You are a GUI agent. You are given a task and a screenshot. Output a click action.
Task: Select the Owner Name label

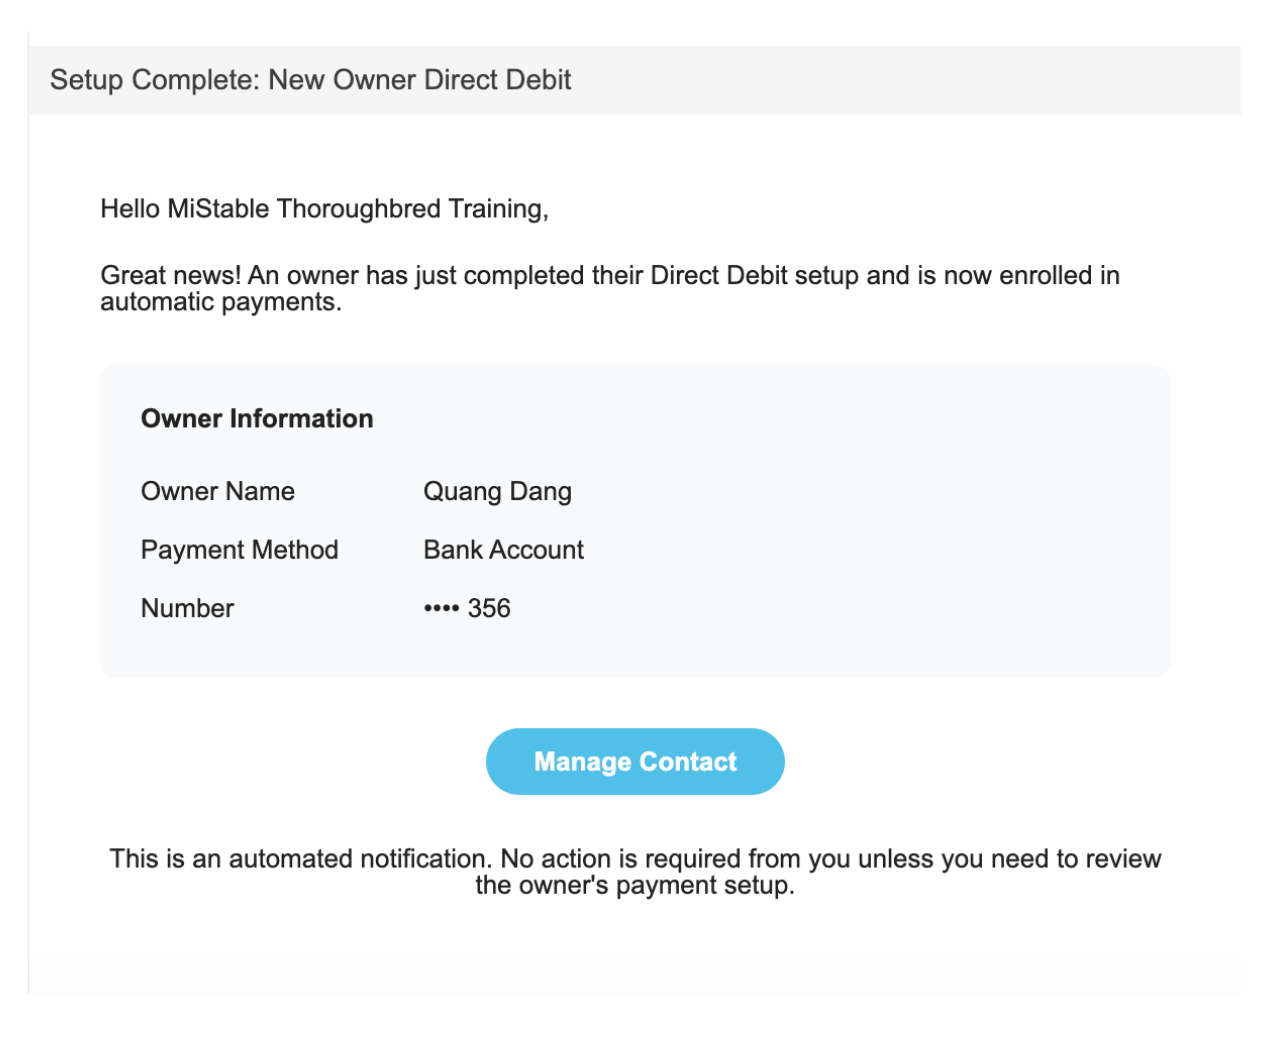pyautogui.click(x=218, y=492)
